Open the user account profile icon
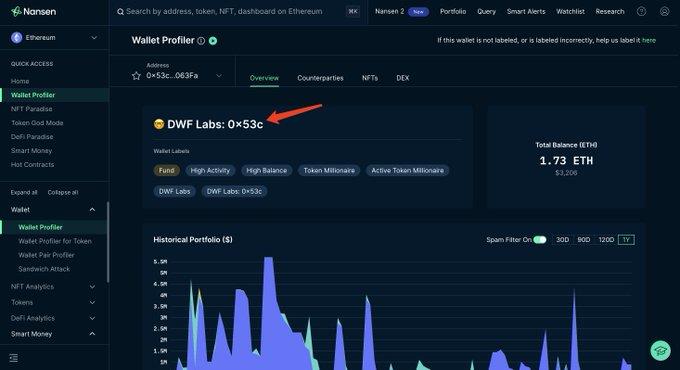 tap(664, 12)
